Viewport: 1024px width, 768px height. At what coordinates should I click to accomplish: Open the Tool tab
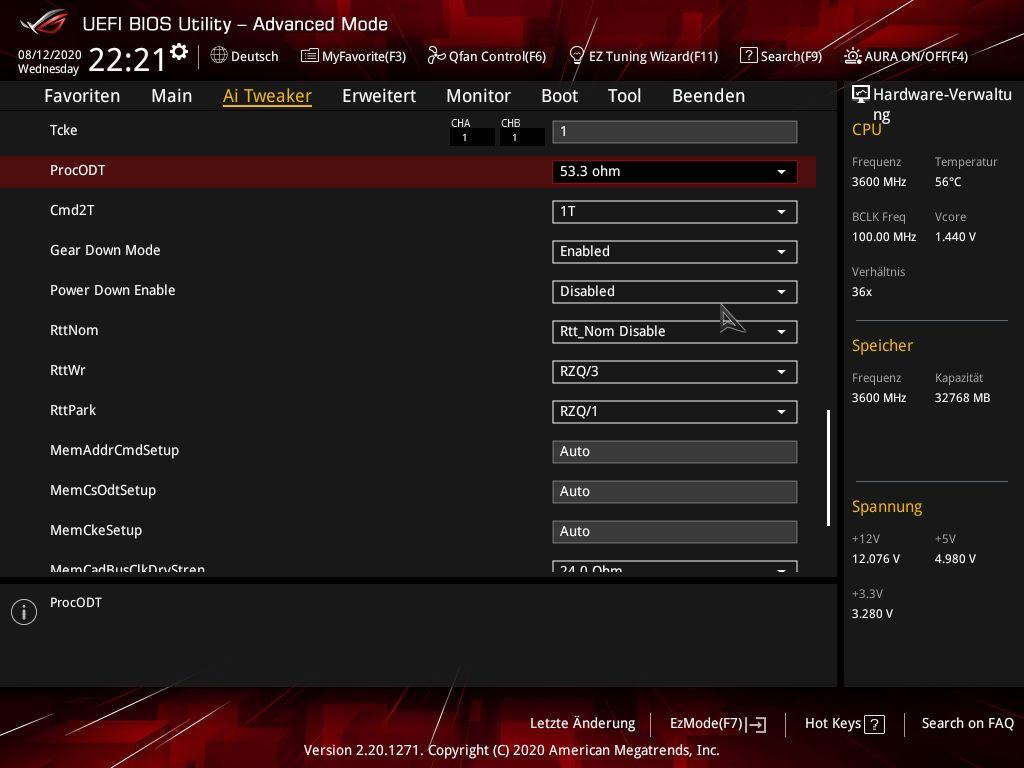pos(624,96)
